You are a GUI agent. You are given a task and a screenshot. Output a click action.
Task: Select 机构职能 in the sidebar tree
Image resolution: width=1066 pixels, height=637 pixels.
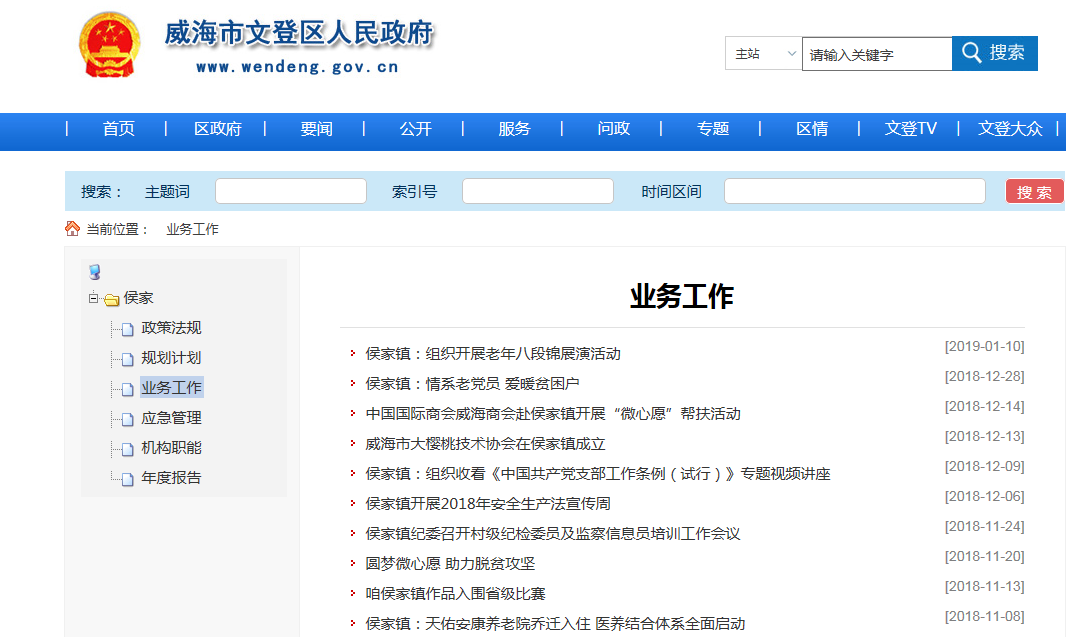pyautogui.click(x=171, y=448)
